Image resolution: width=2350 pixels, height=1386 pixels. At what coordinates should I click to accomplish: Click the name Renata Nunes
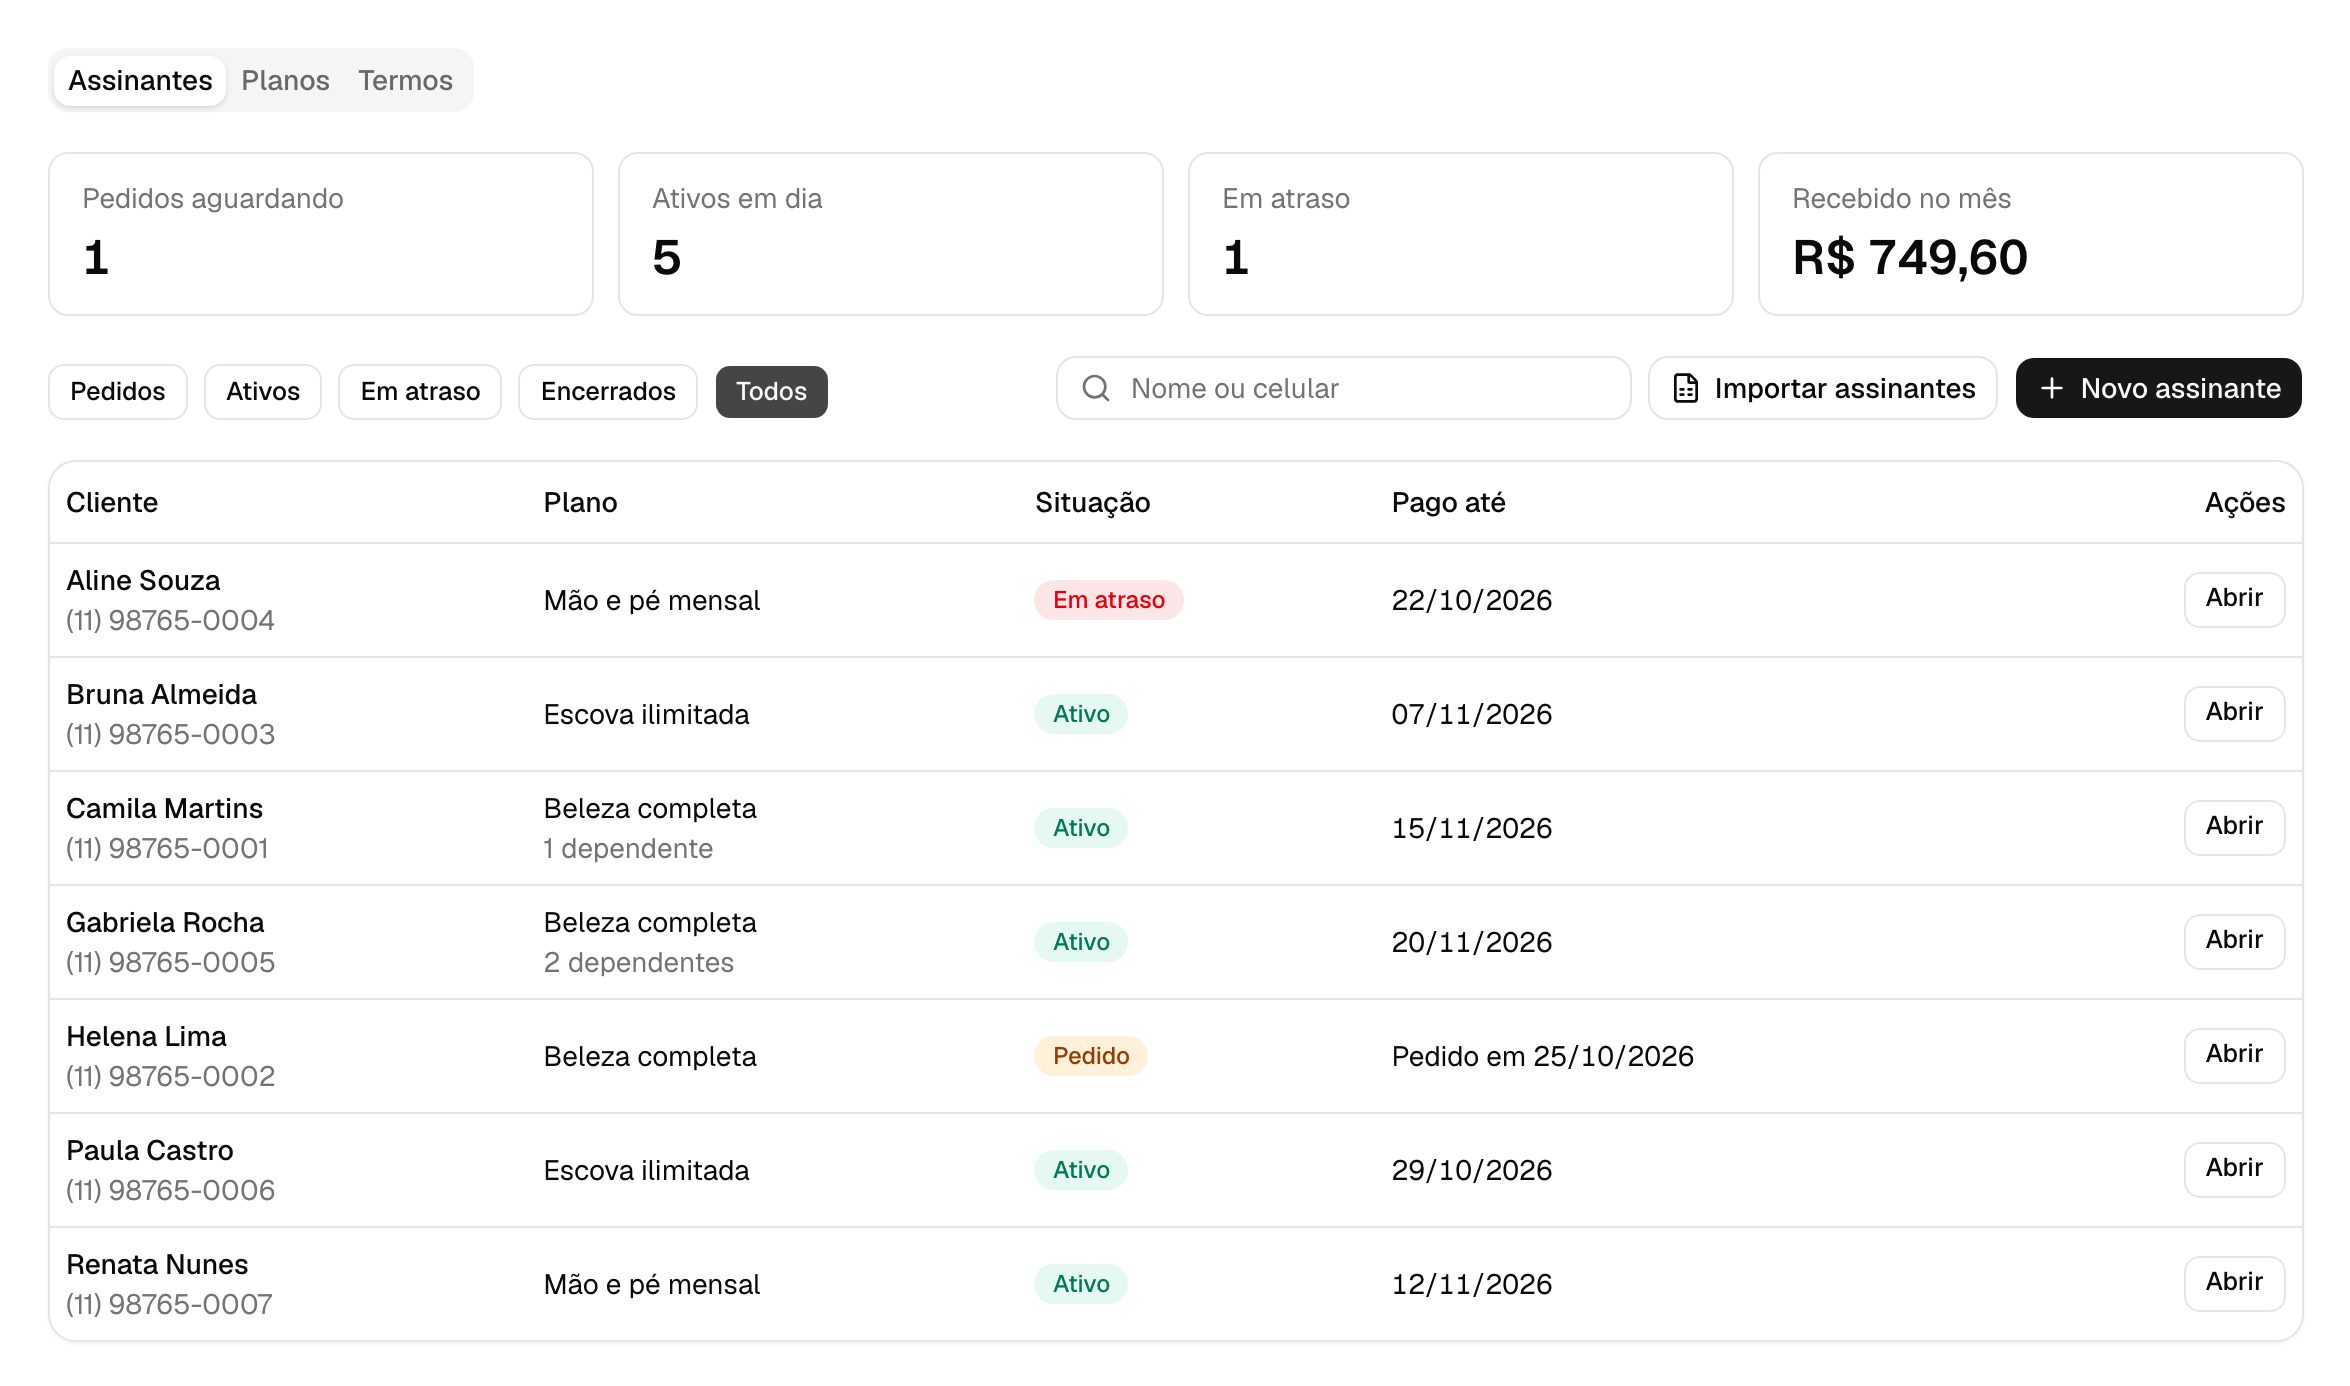point(157,1264)
